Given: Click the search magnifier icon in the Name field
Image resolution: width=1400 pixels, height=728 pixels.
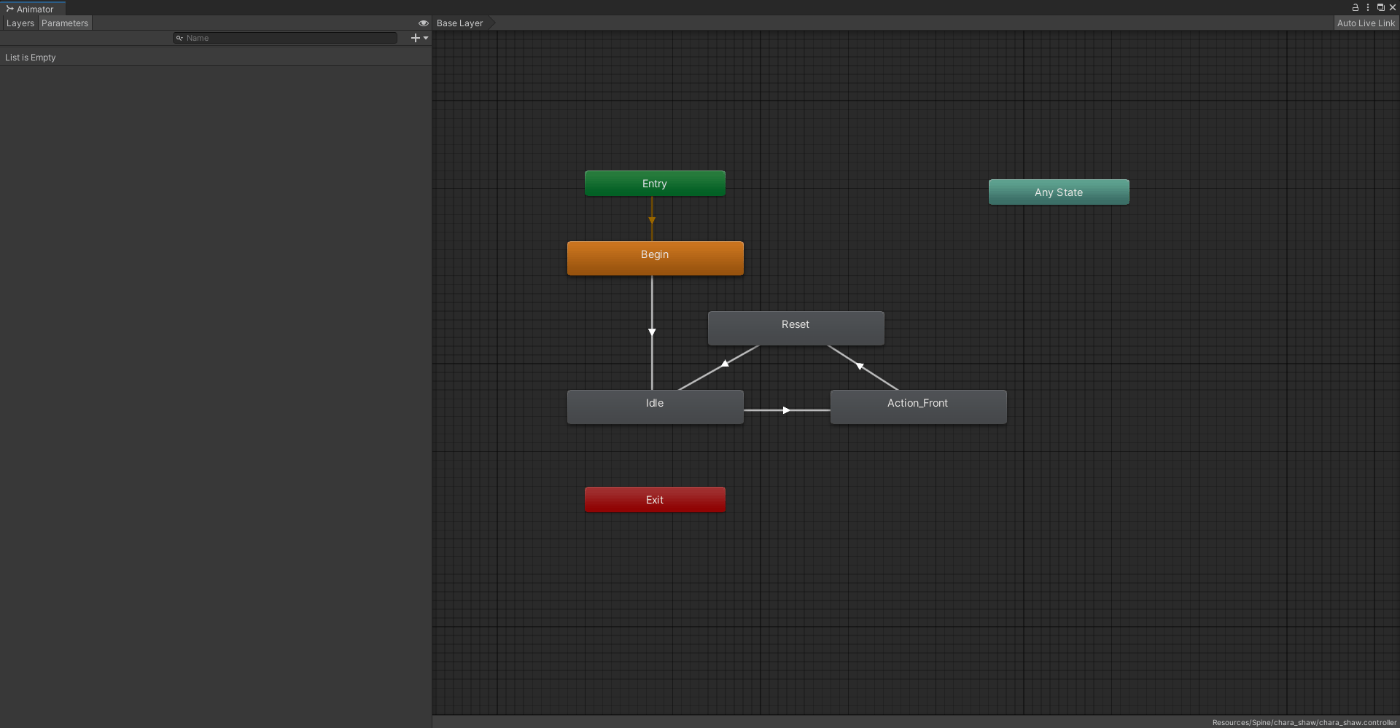Looking at the screenshot, I should [x=180, y=38].
